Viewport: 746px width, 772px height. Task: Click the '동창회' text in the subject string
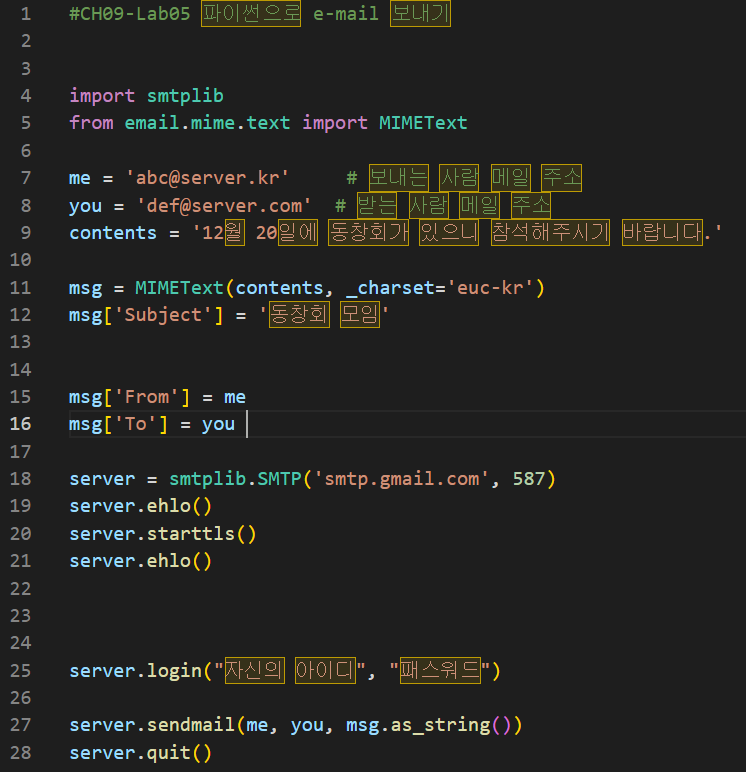[299, 315]
